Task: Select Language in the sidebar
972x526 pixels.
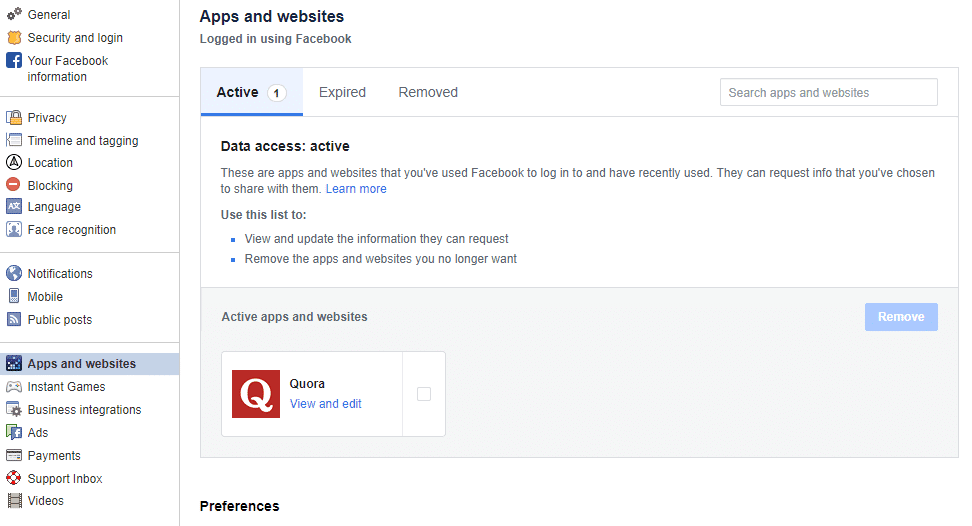Action: tap(54, 207)
